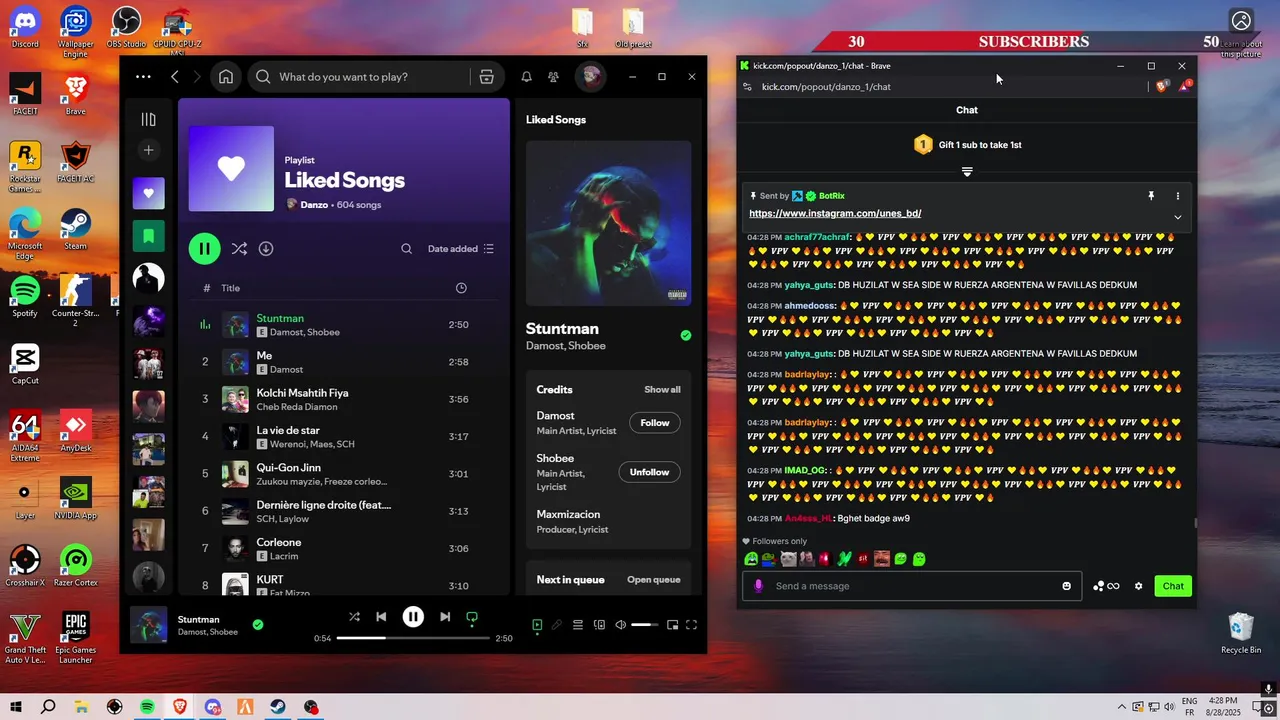Show hidden system tray icons
Image resolution: width=1280 pixels, height=720 pixels.
[1122, 707]
